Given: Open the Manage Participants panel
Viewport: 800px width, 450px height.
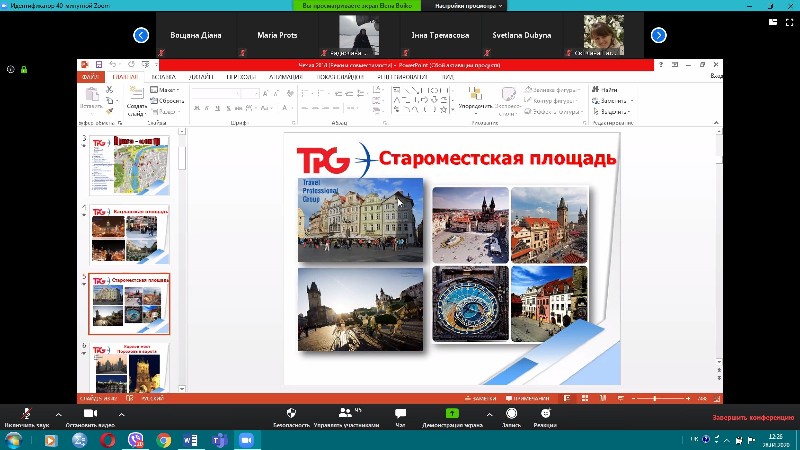Looking at the screenshot, I should 346,413.
